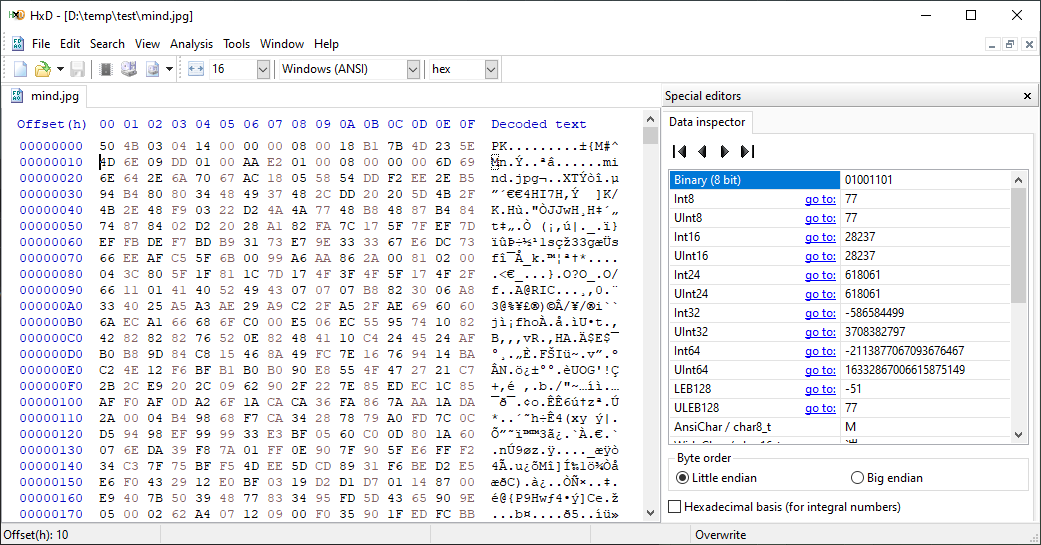This screenshot has width=1041, height=545.
Task: Open the Search menu
Action: point(107,44)
